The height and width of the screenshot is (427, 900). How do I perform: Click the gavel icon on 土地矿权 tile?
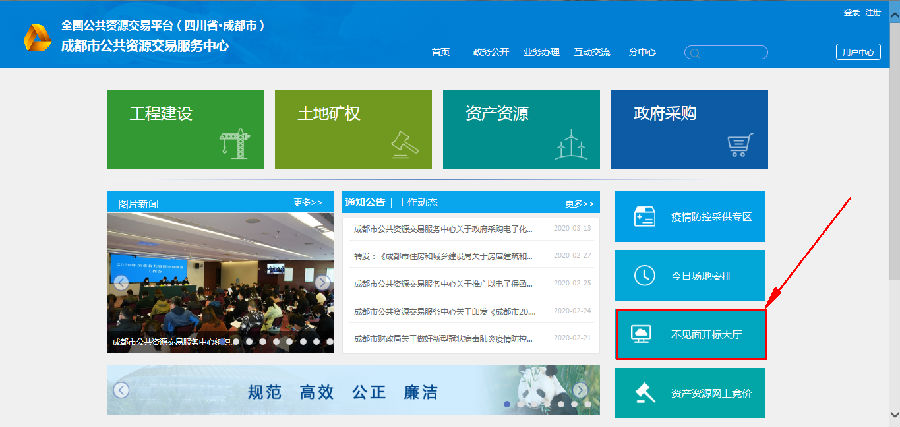coord(403,144)
